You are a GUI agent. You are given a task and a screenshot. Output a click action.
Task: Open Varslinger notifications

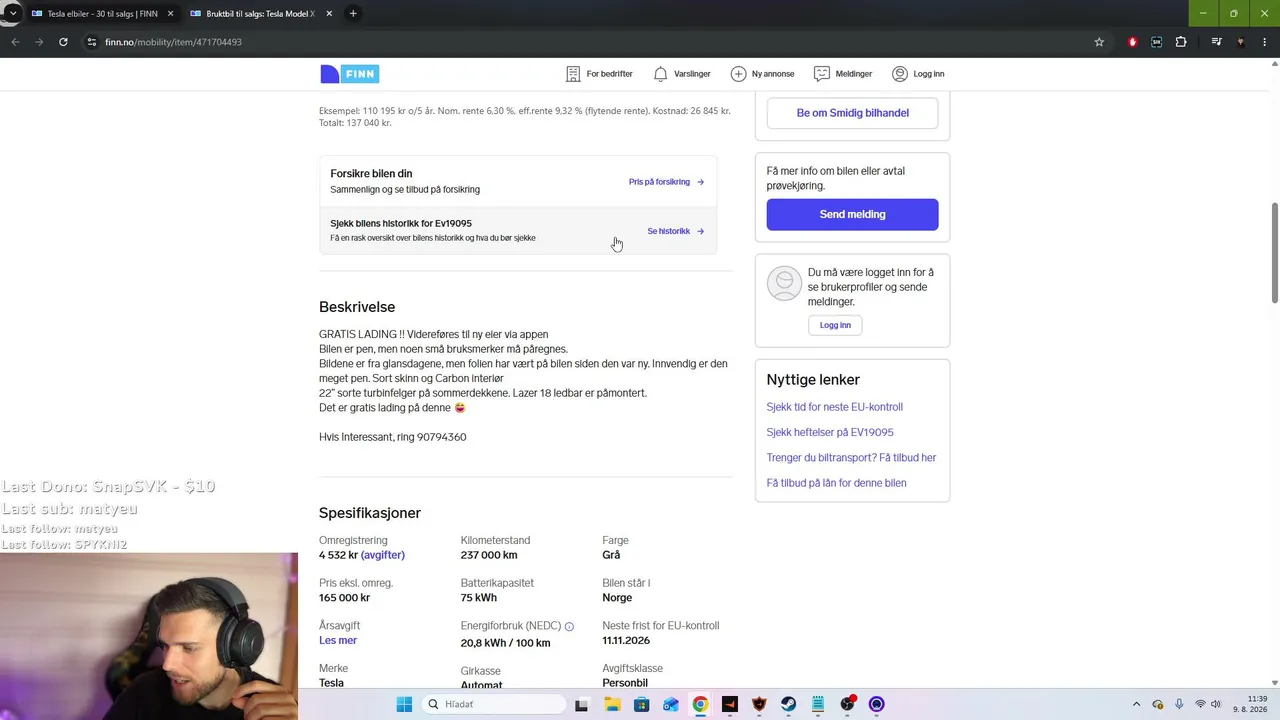pyautogui.click(x=682, y=74)
